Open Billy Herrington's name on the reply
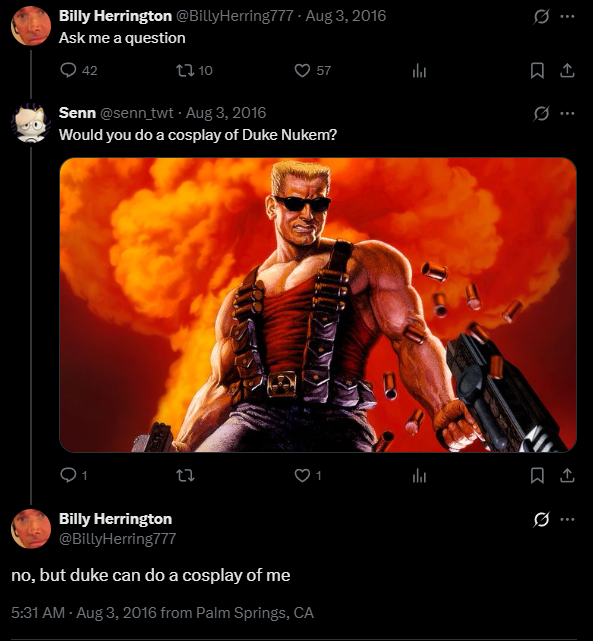 [115, 519]
